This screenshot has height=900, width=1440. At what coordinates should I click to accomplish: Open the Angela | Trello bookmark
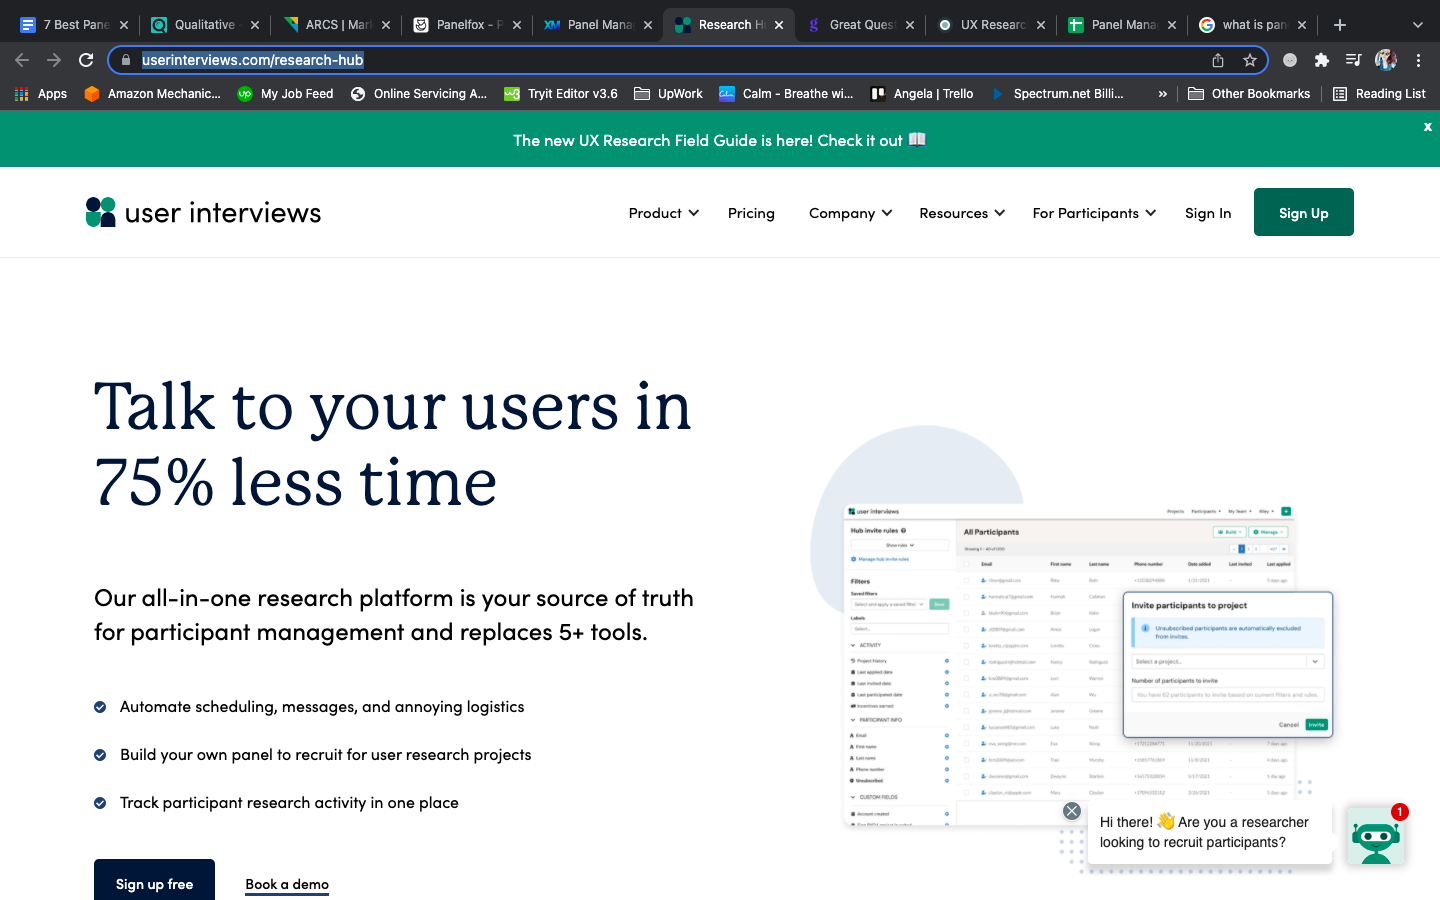point(922,94)
